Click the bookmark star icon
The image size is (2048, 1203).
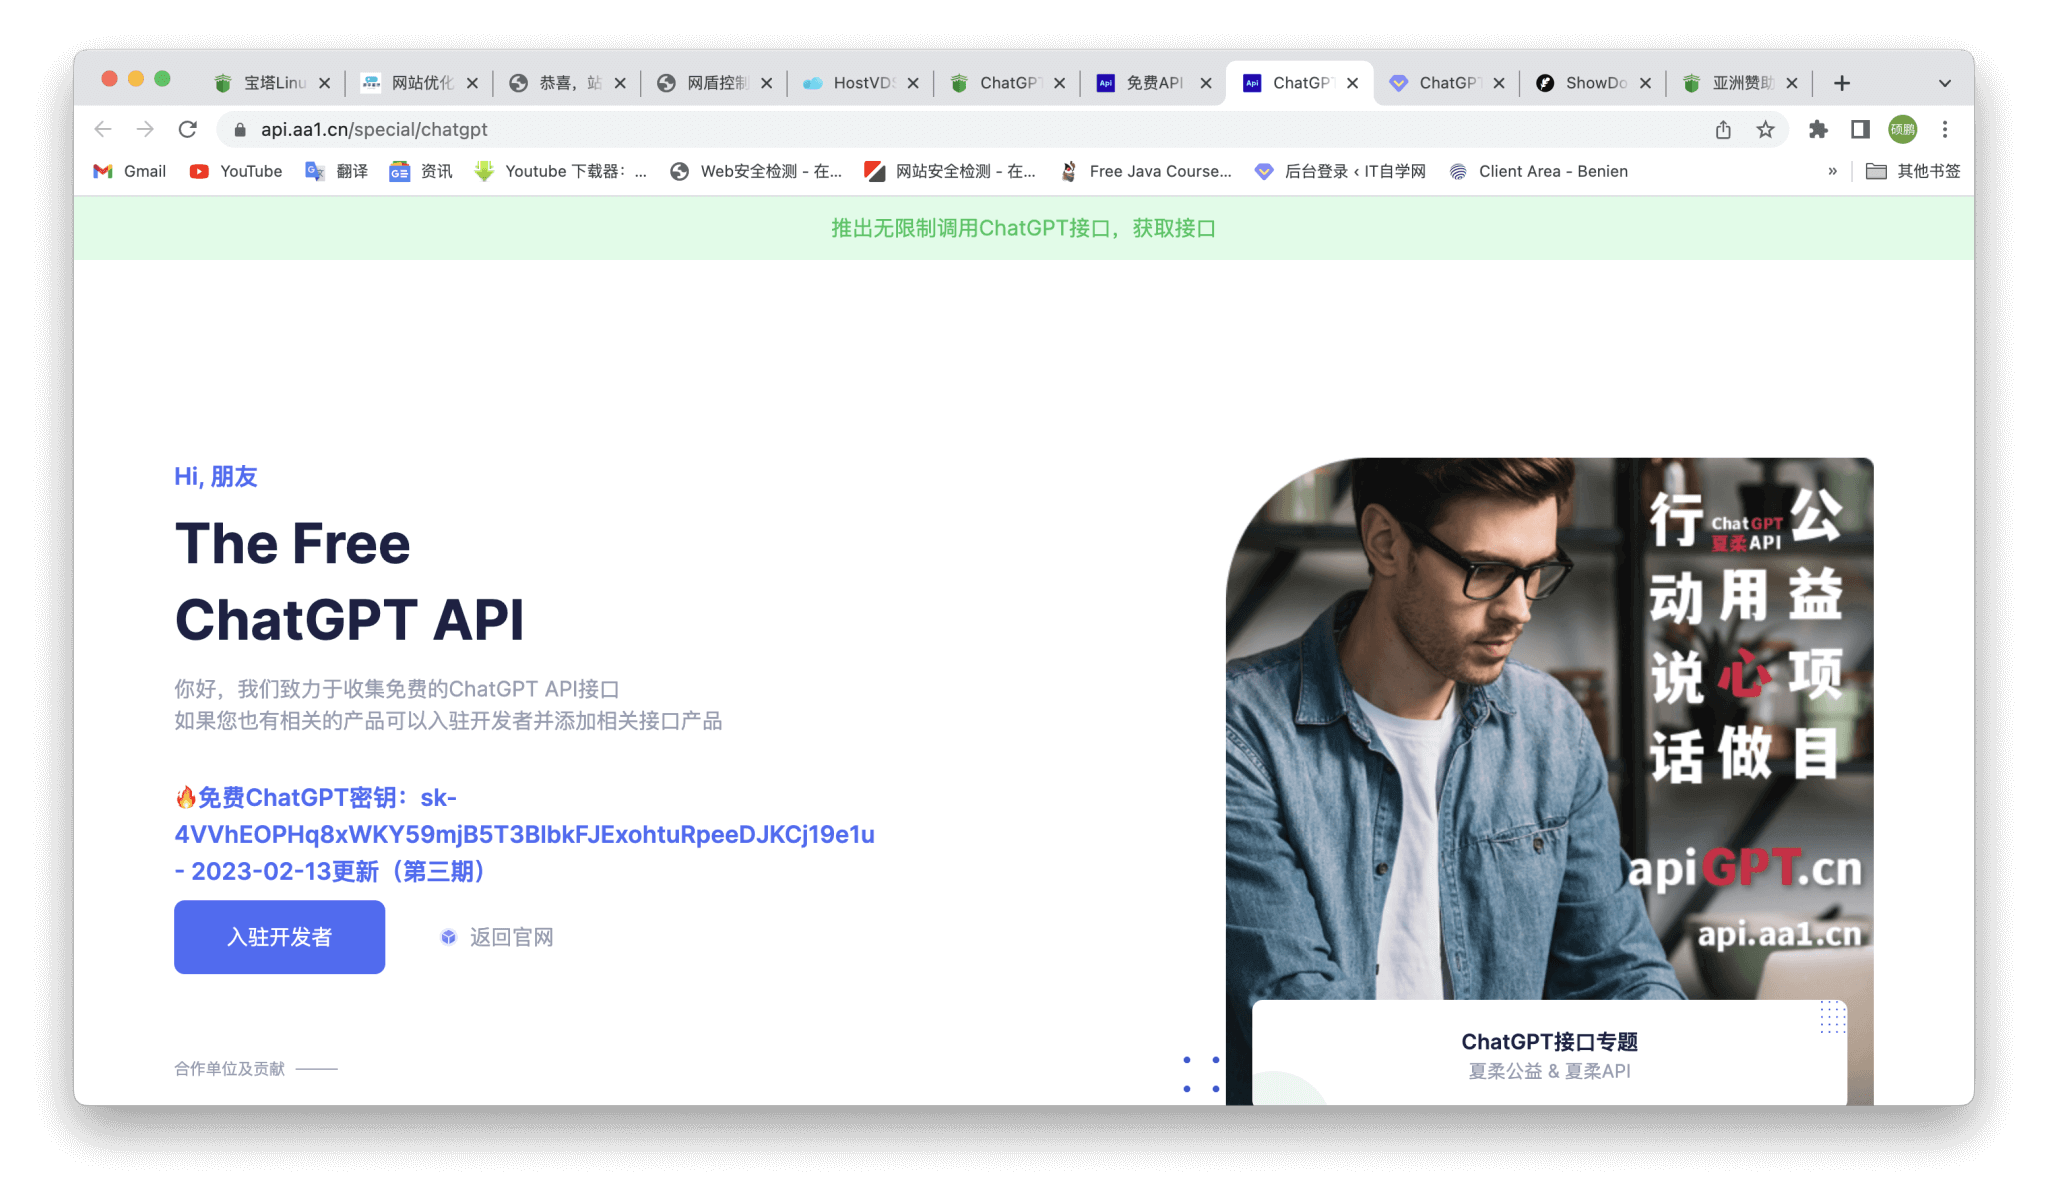(1765, 129)
